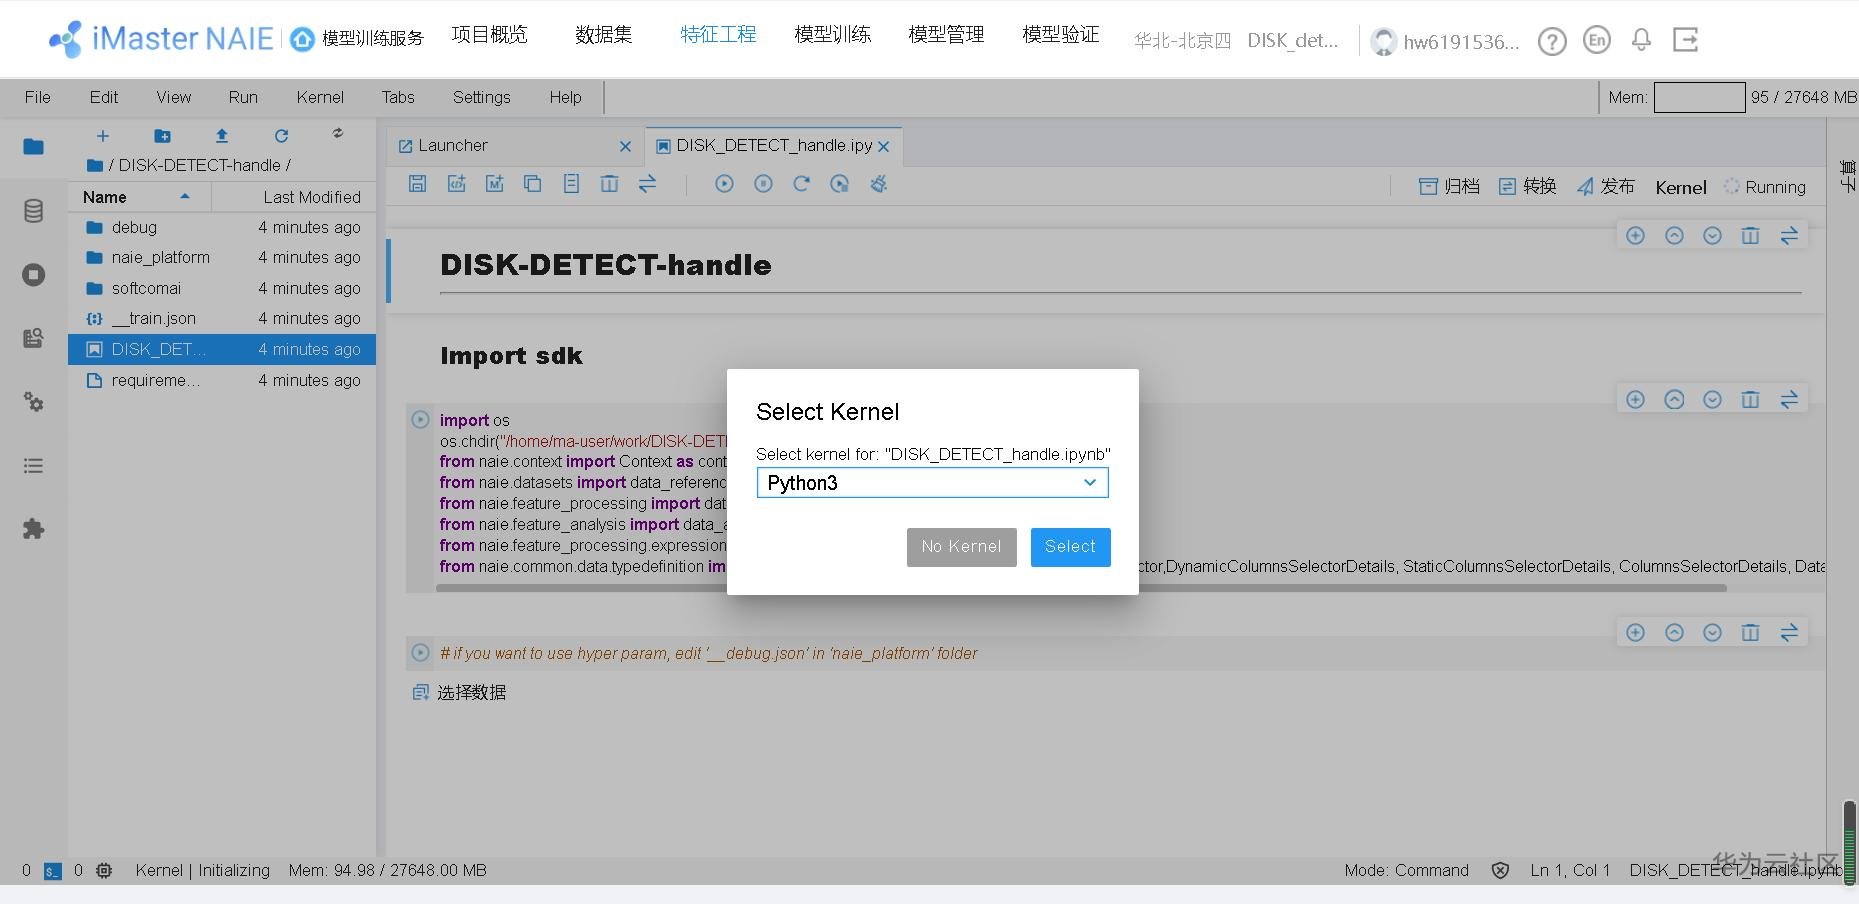Open the Settings menu
Viewport: 1859px width, 904px height.
click(482, 97)
